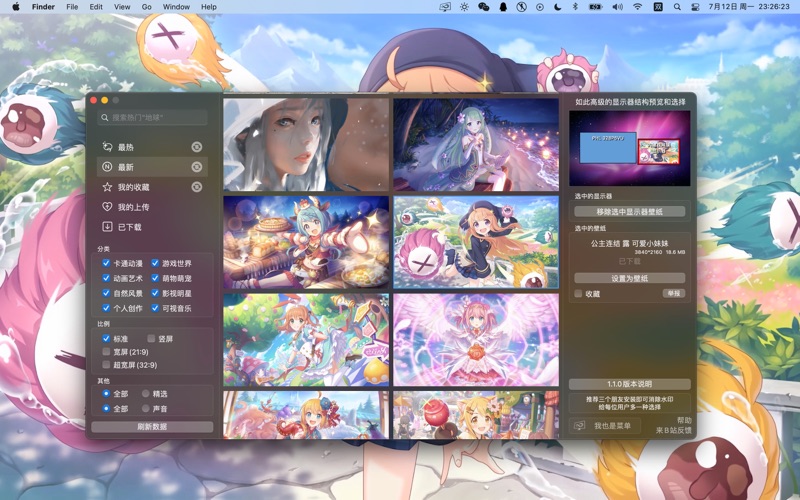This screenshot has width=800, height=500.
Task: Select the 精选 radio button
Action: point(146,393)
